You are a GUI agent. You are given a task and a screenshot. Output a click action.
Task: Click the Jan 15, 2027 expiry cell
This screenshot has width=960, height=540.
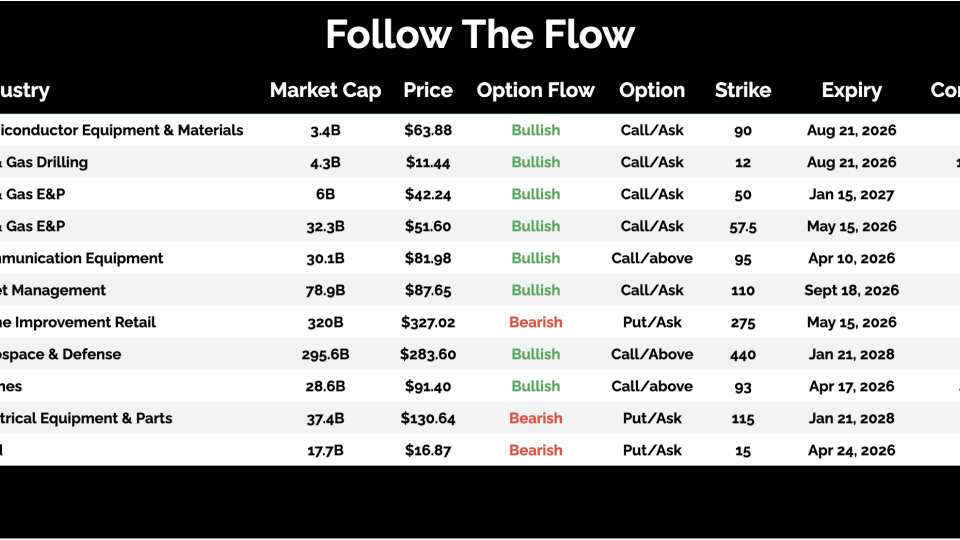coord(851,194)
